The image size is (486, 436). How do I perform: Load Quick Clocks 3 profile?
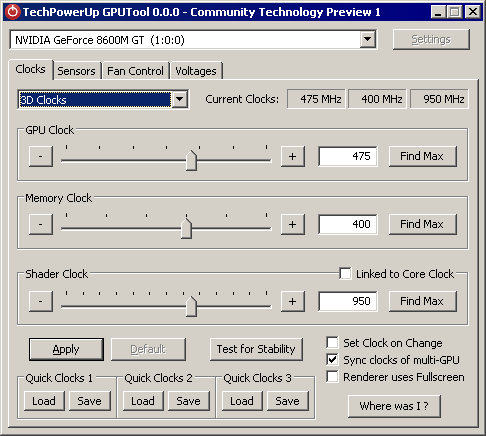coord(242,401)
